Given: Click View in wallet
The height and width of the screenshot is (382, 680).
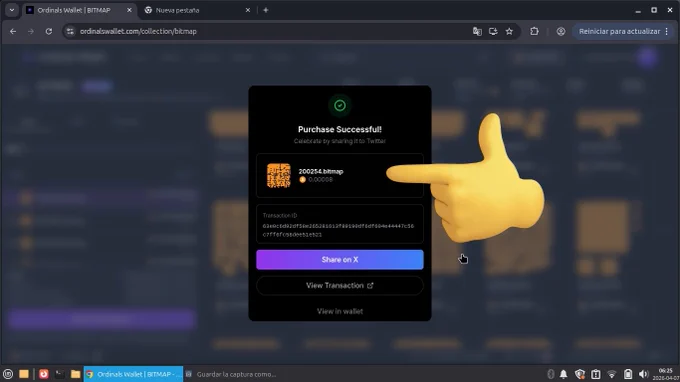Looking at the screenshot, I should [340, 311].
